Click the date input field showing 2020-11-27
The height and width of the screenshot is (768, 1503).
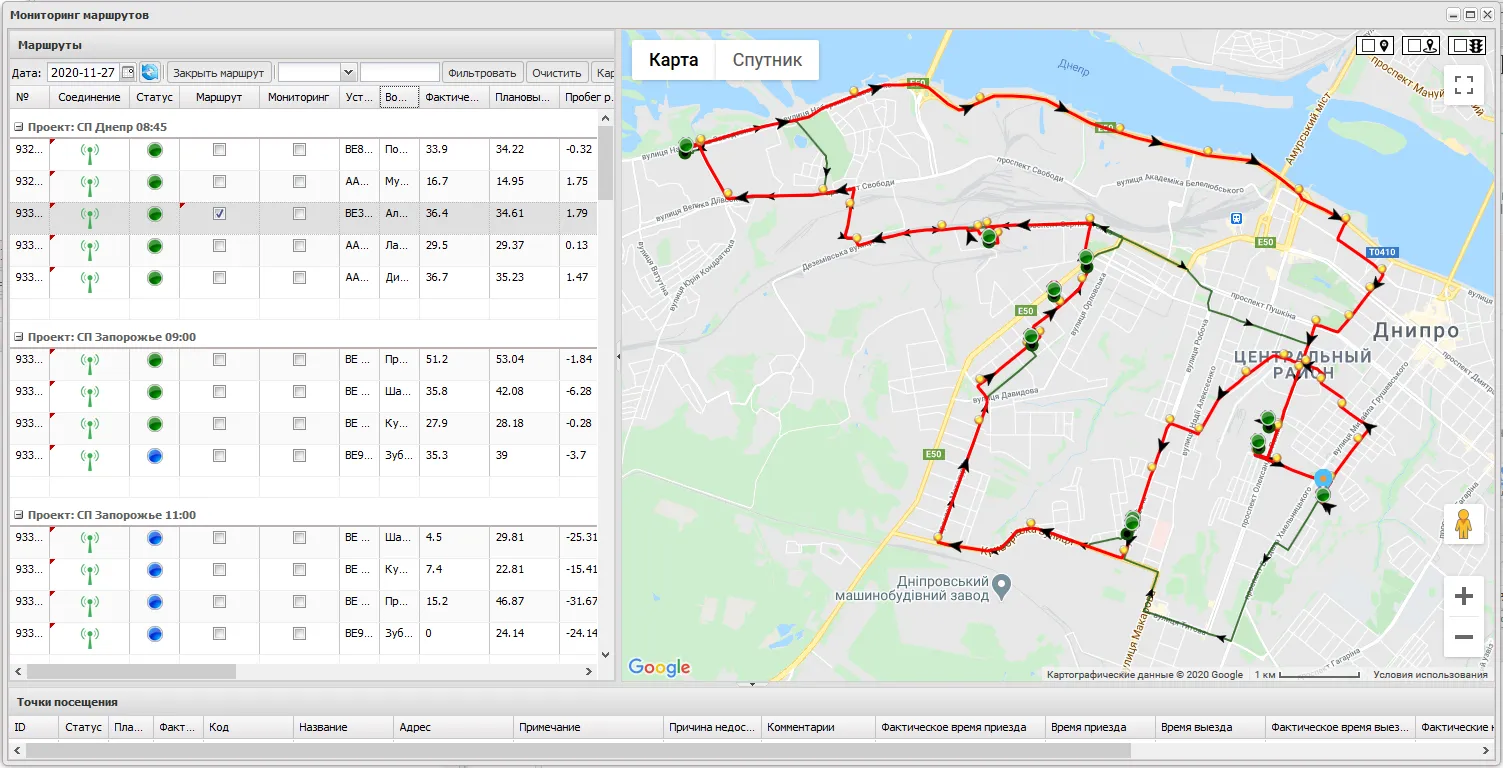[x=83, y=72]
